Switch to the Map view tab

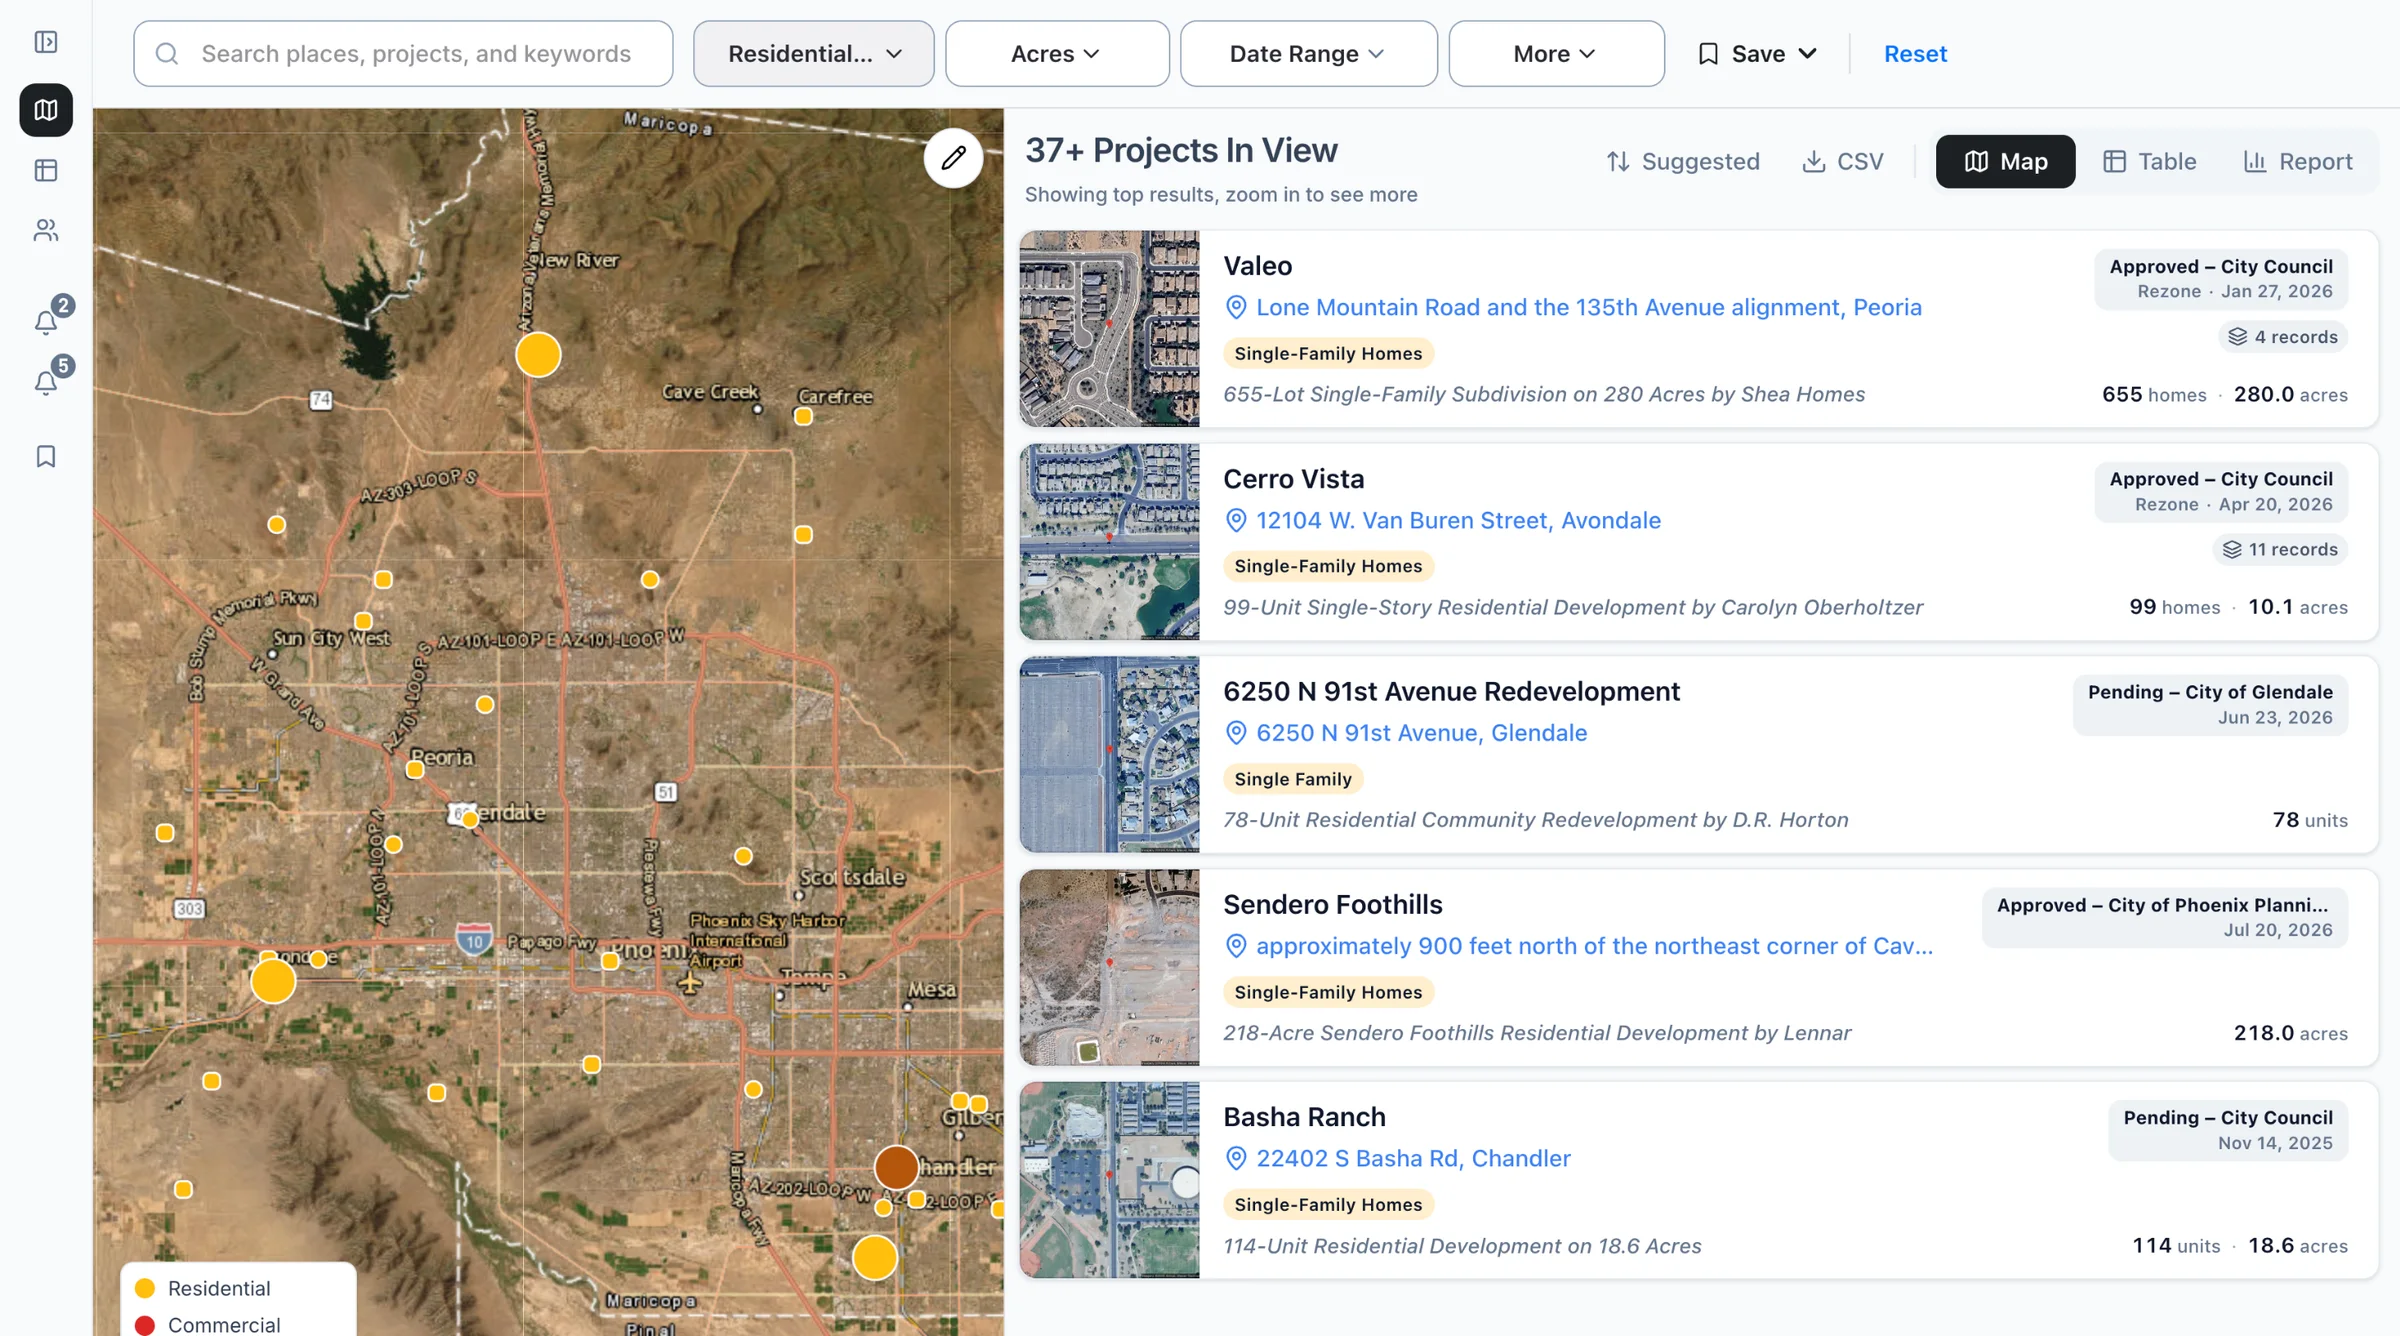pos(2005,161)
